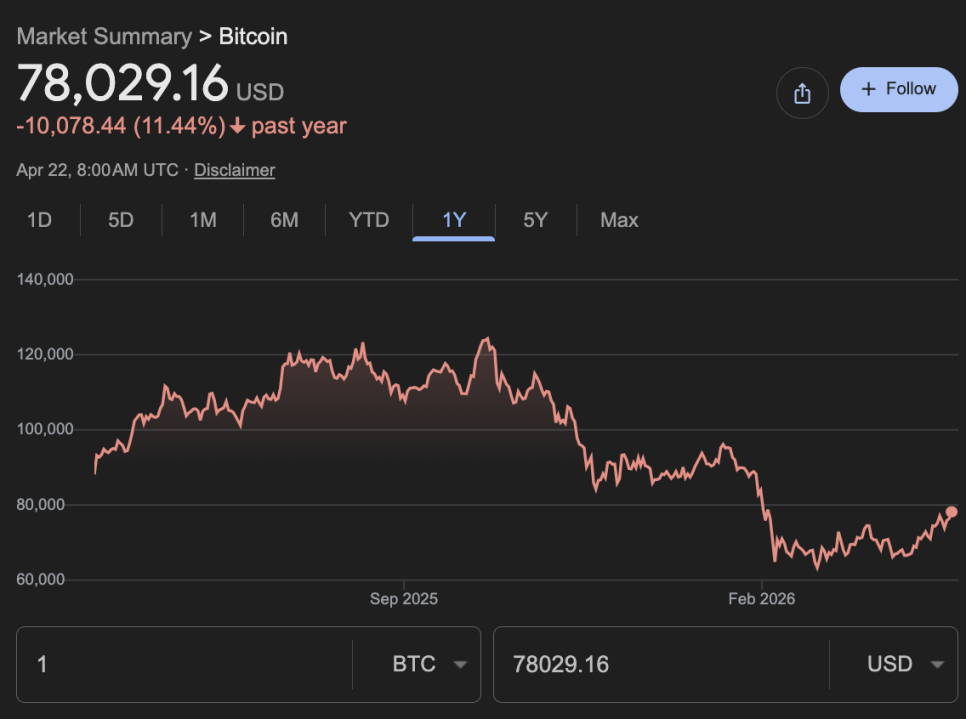966x719 pixels.
Task: Select the 1D time range tab
Action: click(x=39, y=220)
